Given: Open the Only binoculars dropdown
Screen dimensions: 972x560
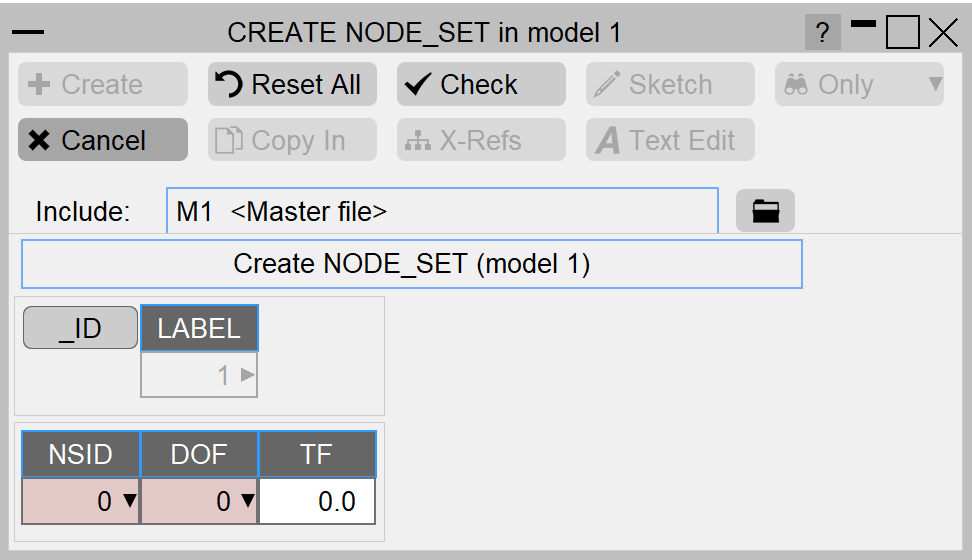Looking at the screenshot, I should pos(859,85).
